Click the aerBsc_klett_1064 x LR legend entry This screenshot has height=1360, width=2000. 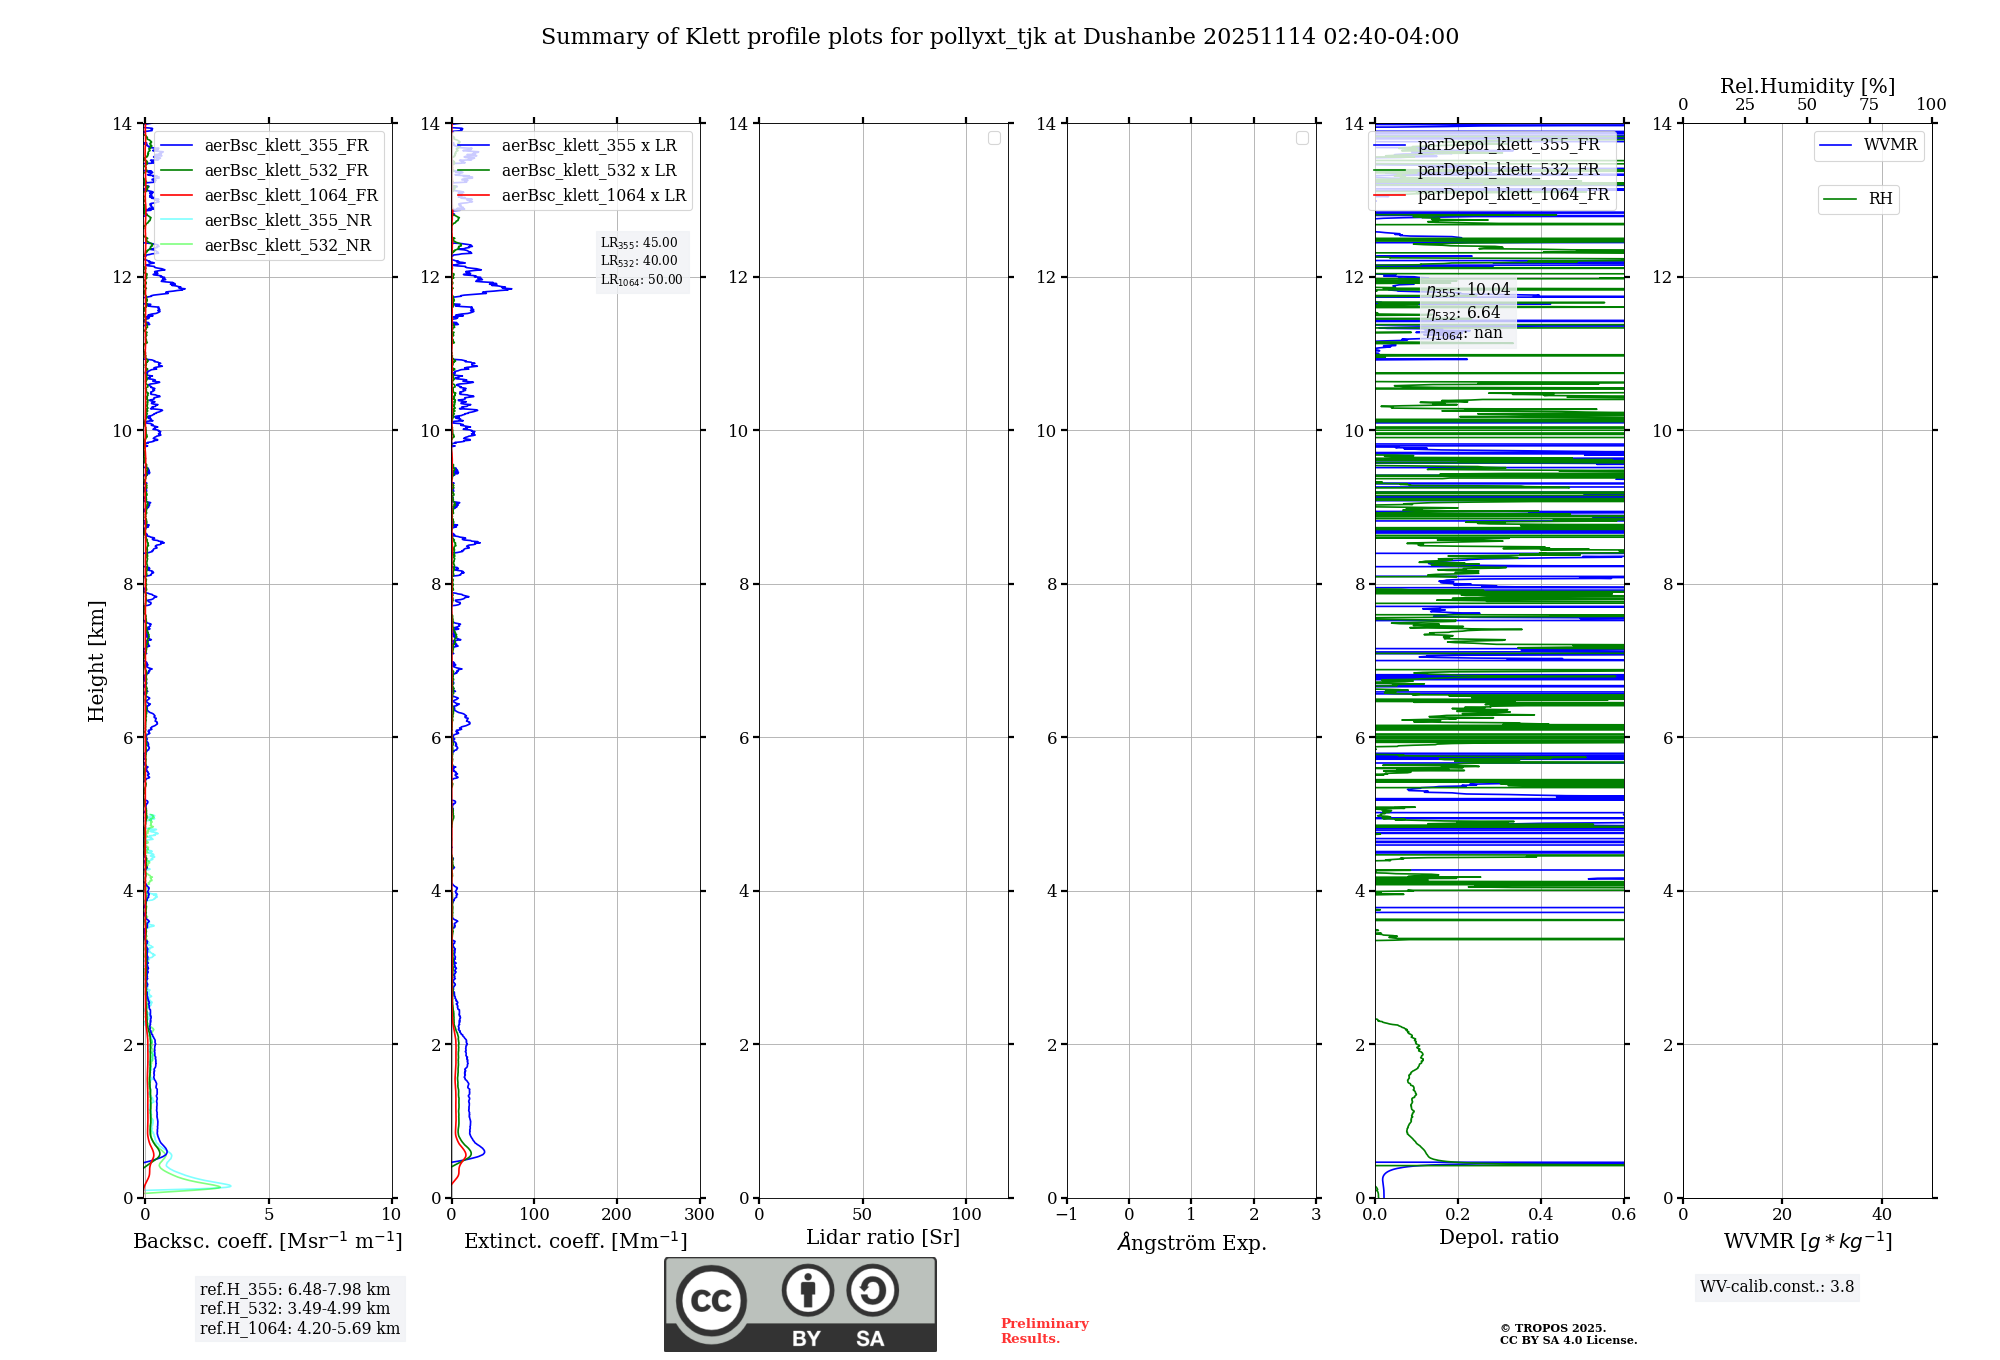(593, 196)
